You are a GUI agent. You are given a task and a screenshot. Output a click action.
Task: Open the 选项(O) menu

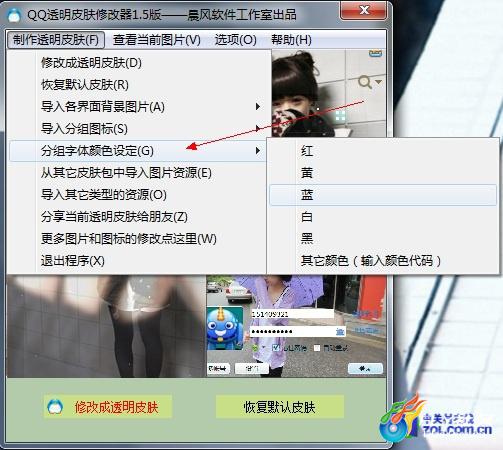click(235, 40)
